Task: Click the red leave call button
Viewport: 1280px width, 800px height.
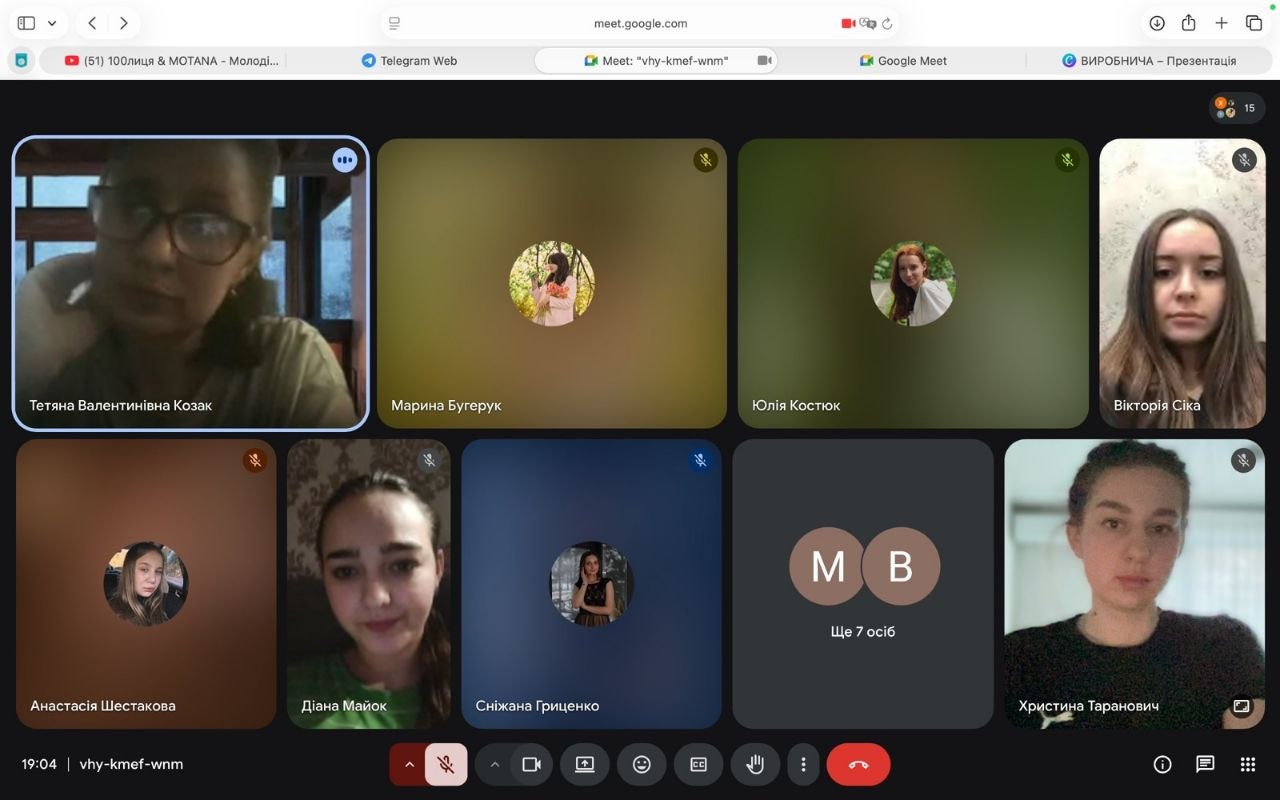Action: [x=858, y=765]
